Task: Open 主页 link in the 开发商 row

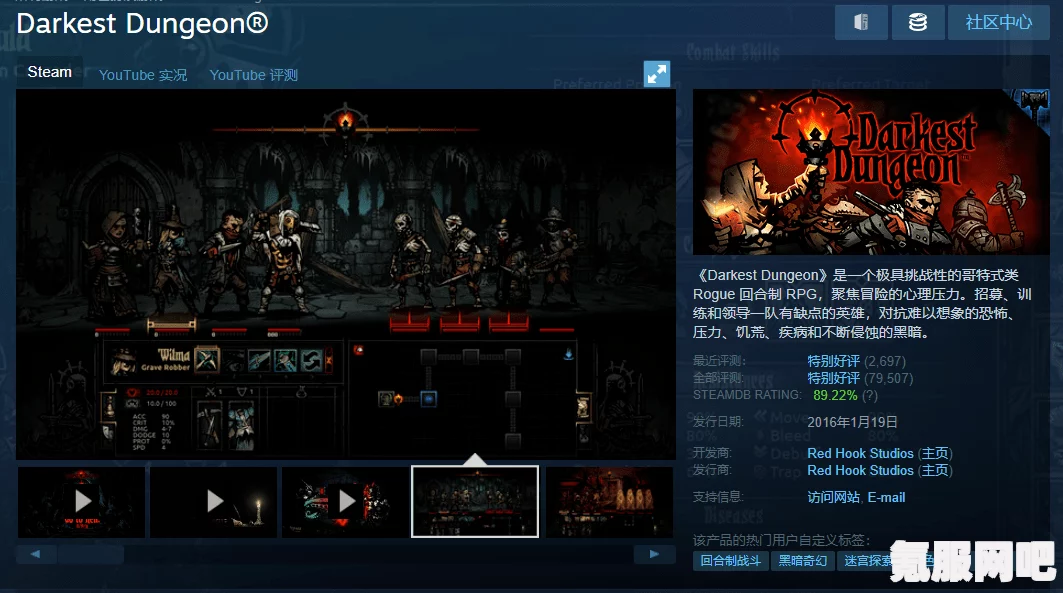Action: (935, 453)
